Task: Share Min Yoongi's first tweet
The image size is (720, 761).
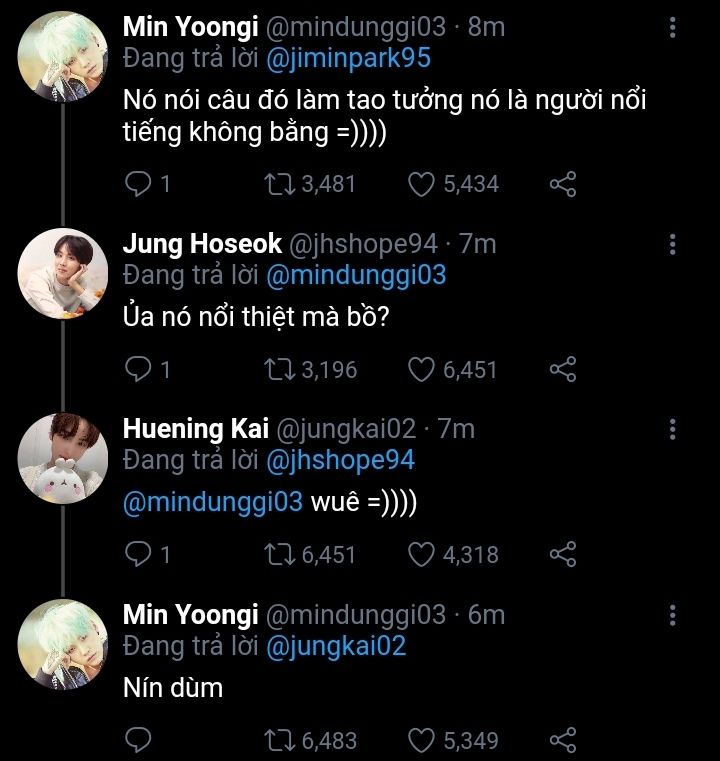Action: pyautogui.click(x=563, y=184)
